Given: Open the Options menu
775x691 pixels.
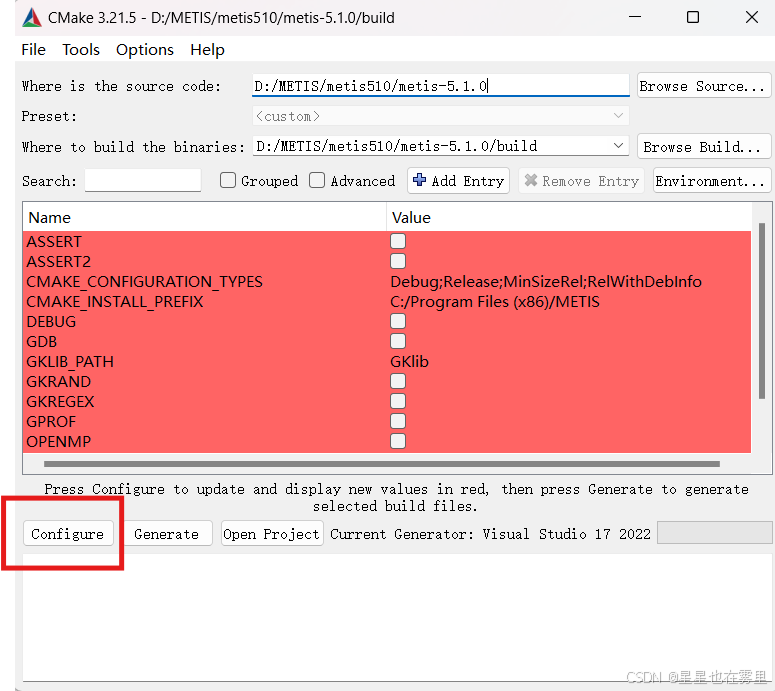Looking at the screenshot, I should 145,50.
